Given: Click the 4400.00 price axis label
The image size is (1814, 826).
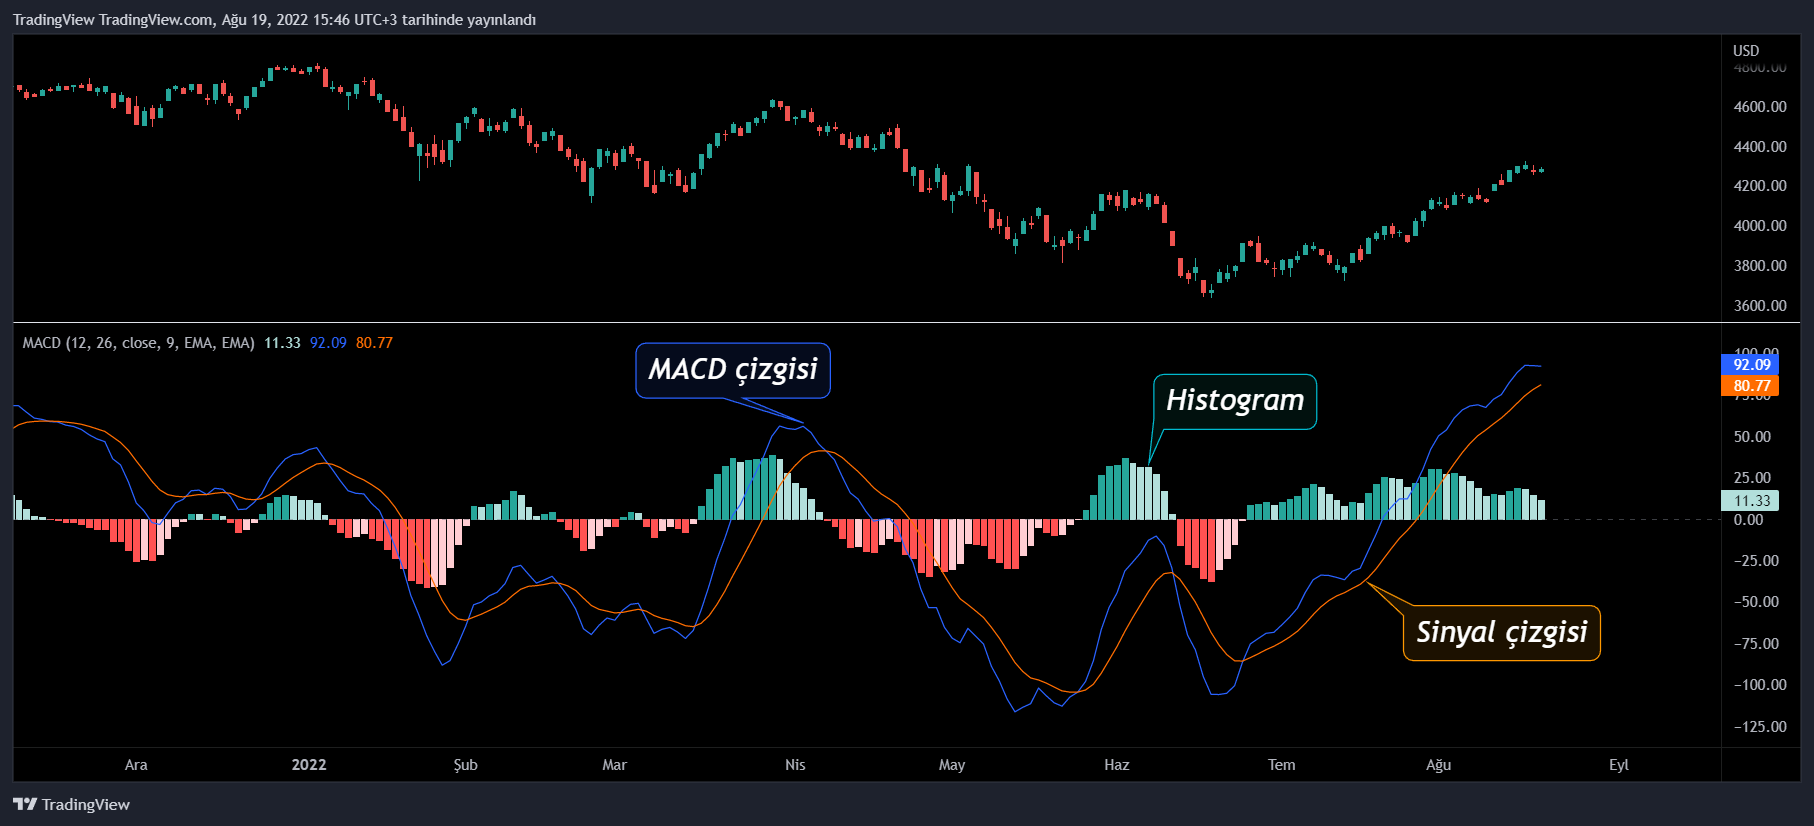Looking at the screenshot, I should 1760,147.
